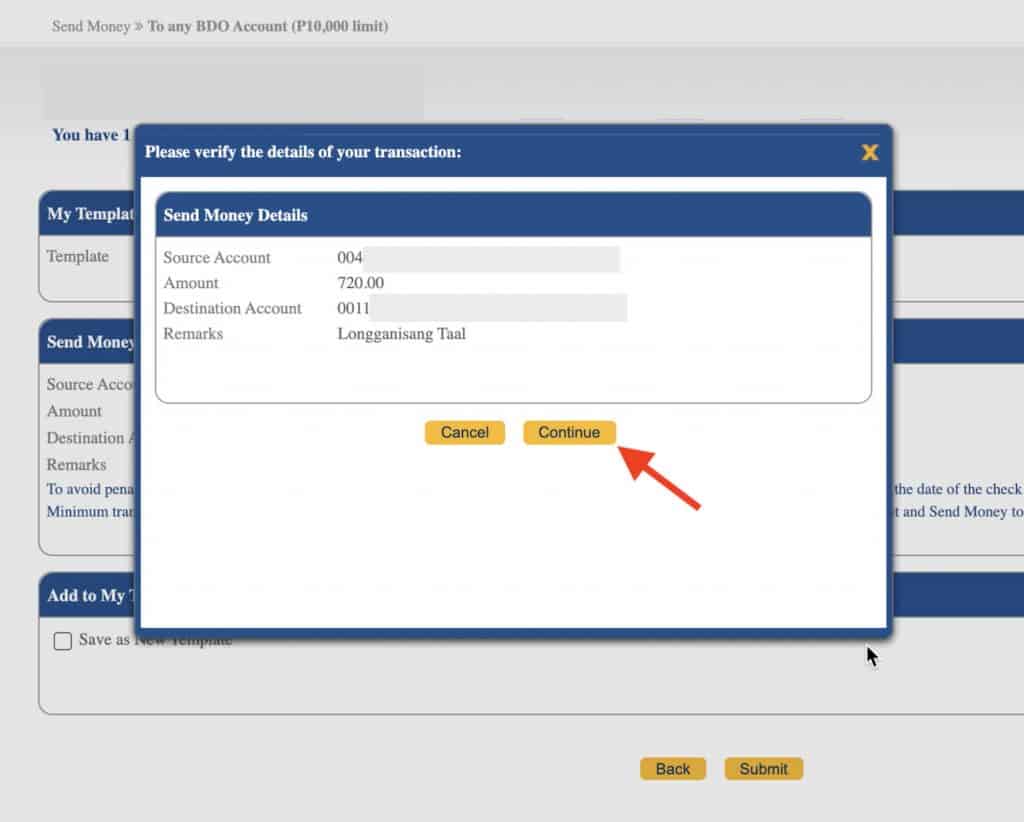Viewport: 1024px width, 822px height.
Task: Click the You have 1 notification message
Action: coord(90,135)
